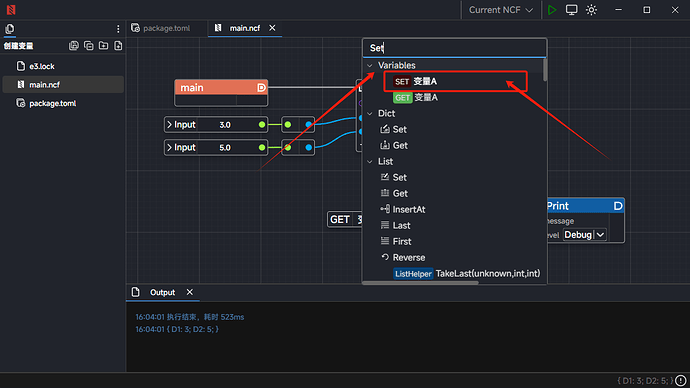690x388 pixels.
Task: Collapse the Dict group
Action: (370, 113)
